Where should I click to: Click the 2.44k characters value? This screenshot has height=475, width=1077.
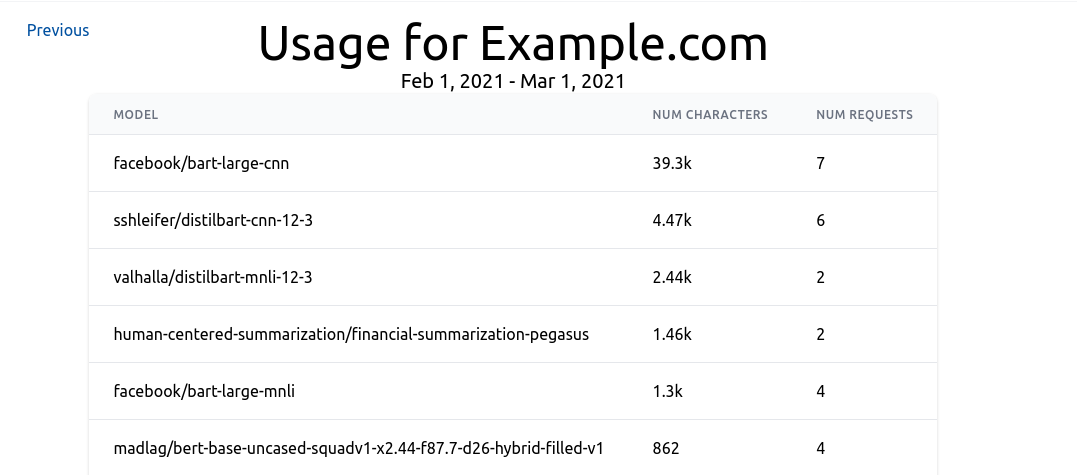(672, 277)
